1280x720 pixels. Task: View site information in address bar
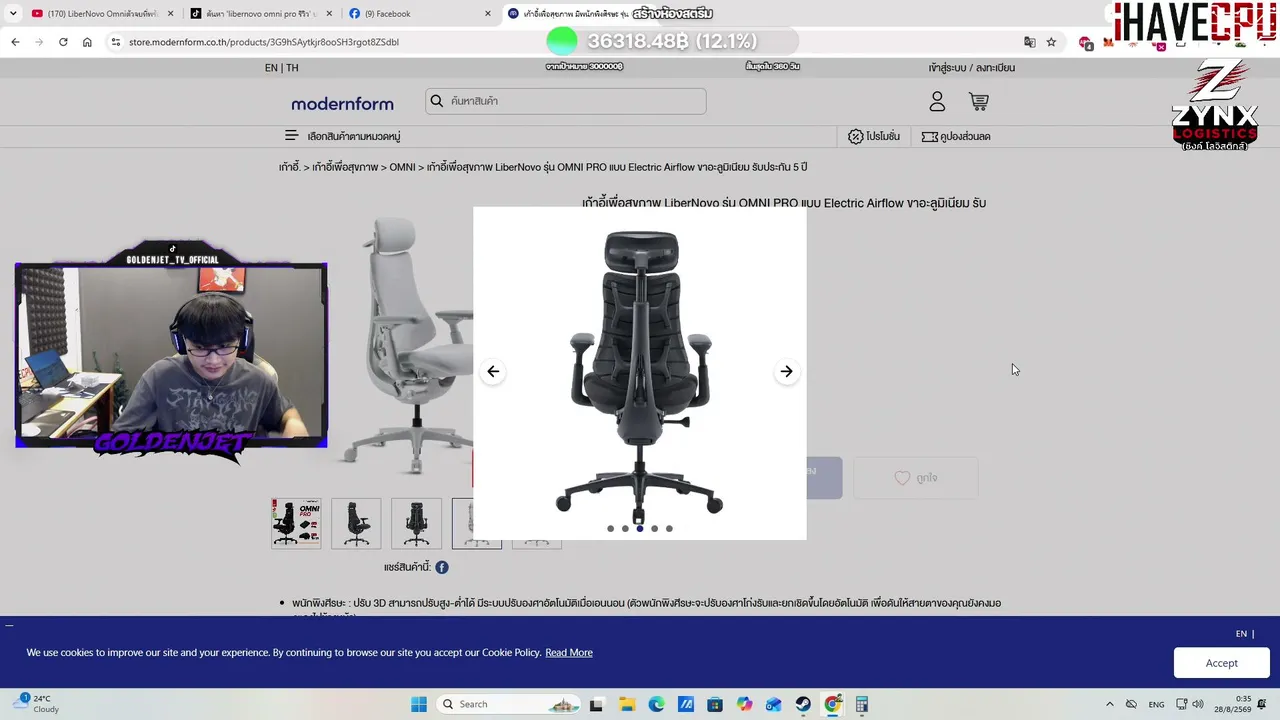(x=116, y=42)
